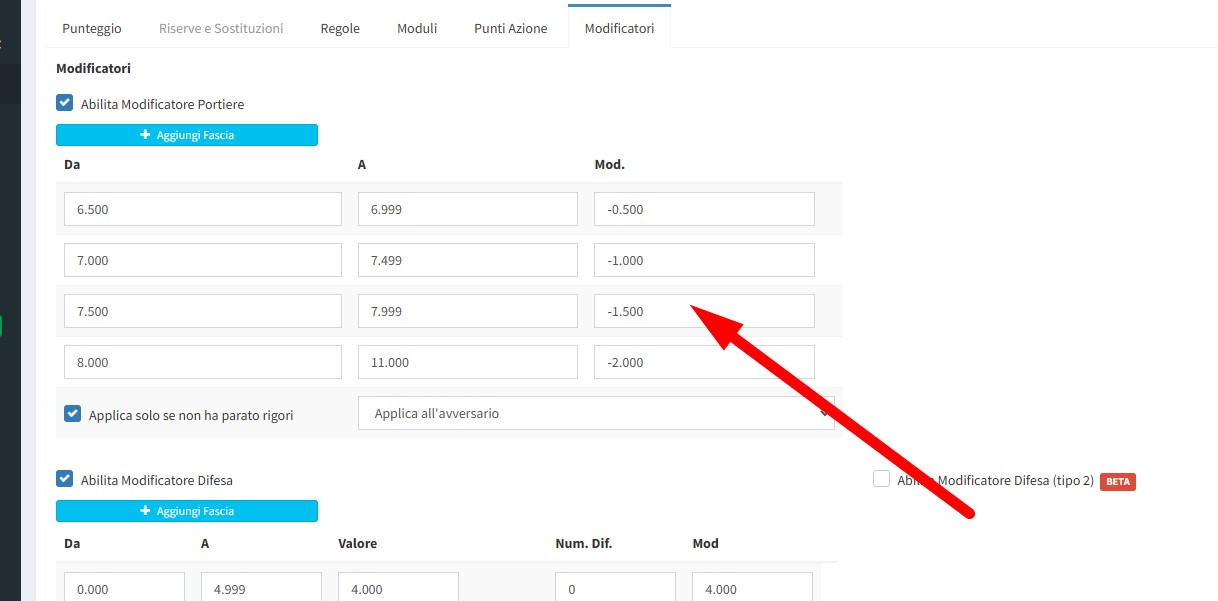The image size is (1218, 601).
Task: Select the Modificatori tab
Action: pyautogui.click(x=619, y=28)
